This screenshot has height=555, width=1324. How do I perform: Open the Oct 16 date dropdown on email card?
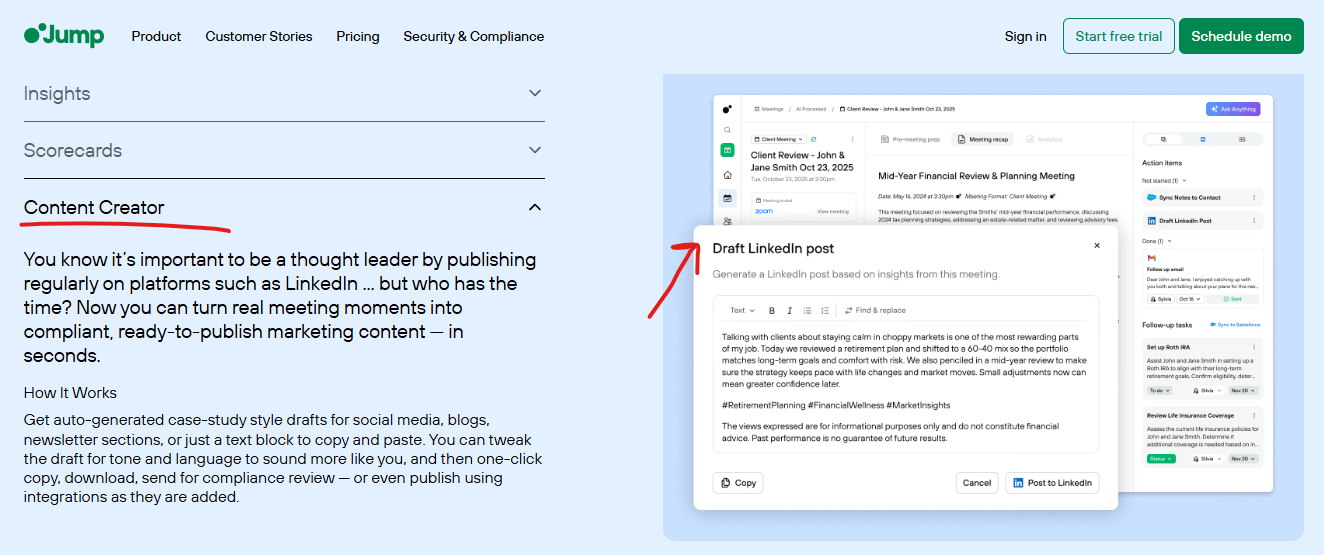point(1191,299)
